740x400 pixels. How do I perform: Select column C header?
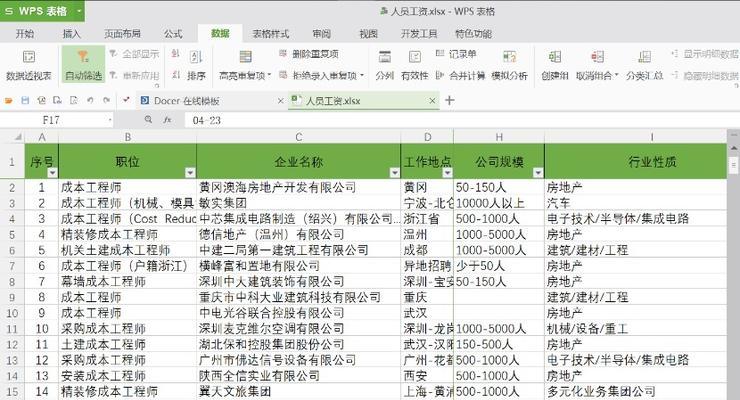[298, 137]
